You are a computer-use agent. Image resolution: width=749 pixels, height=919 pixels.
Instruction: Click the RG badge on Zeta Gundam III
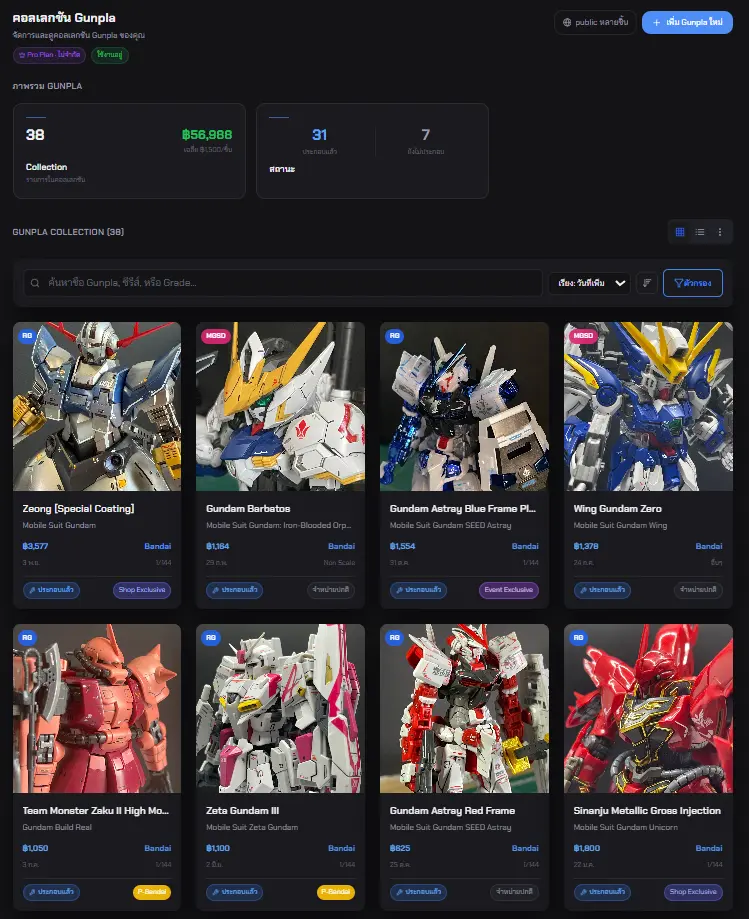211,638
